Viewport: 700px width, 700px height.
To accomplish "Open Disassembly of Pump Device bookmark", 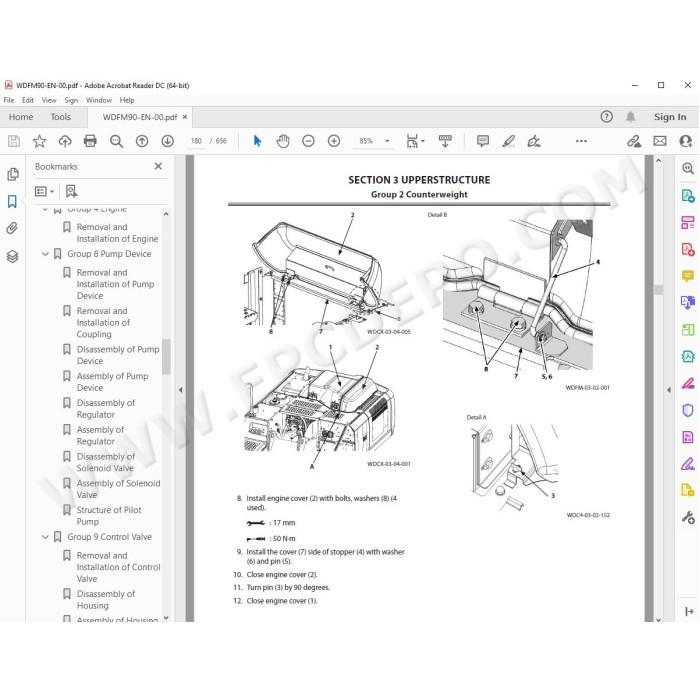I will (117, 355).
